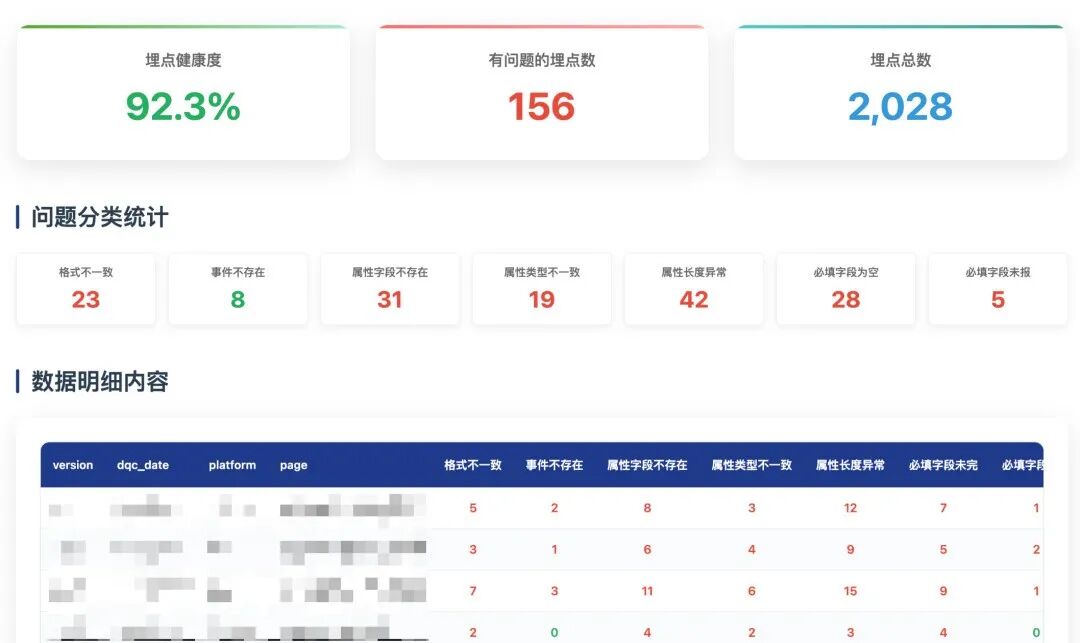Select the 事件不存在 card showing green 8

238,289
